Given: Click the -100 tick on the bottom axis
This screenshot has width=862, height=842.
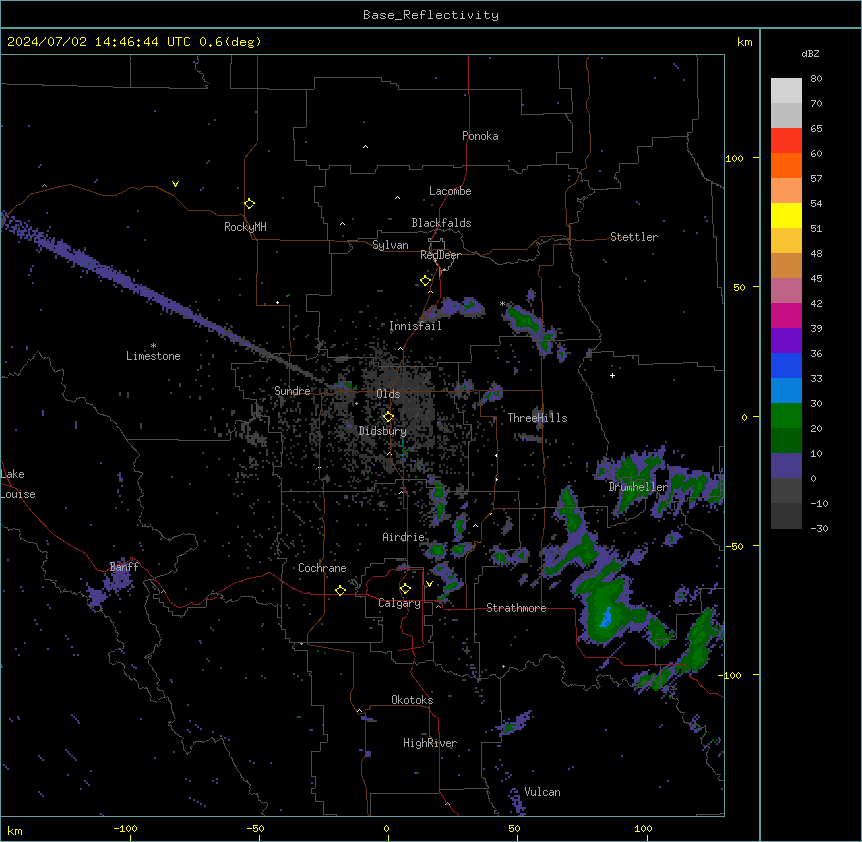Looking at the screenshot, I should [125, 828].
